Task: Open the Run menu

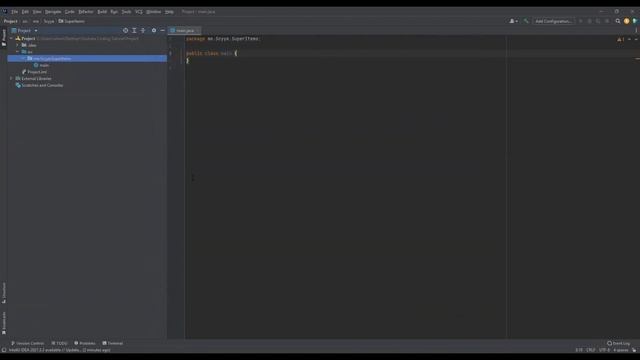Action: pos(114,12)
